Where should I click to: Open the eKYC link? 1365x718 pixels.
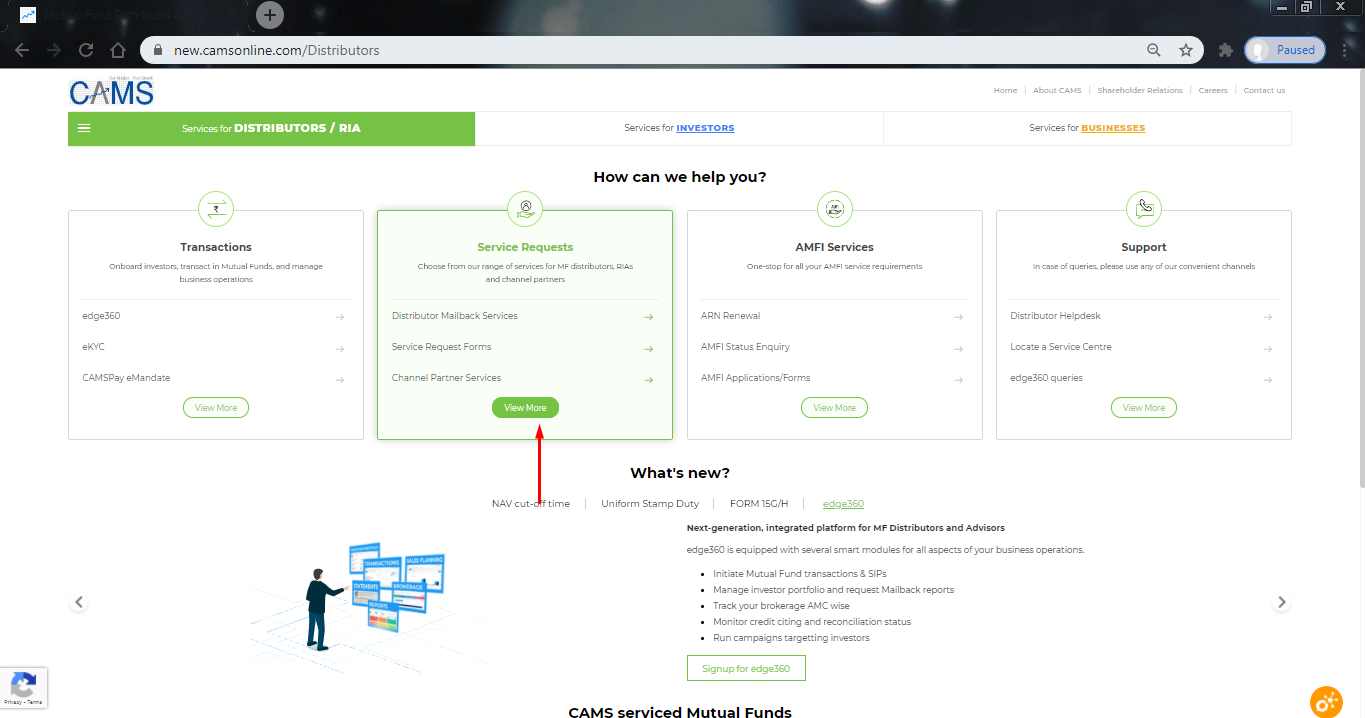tap(93, 347)
